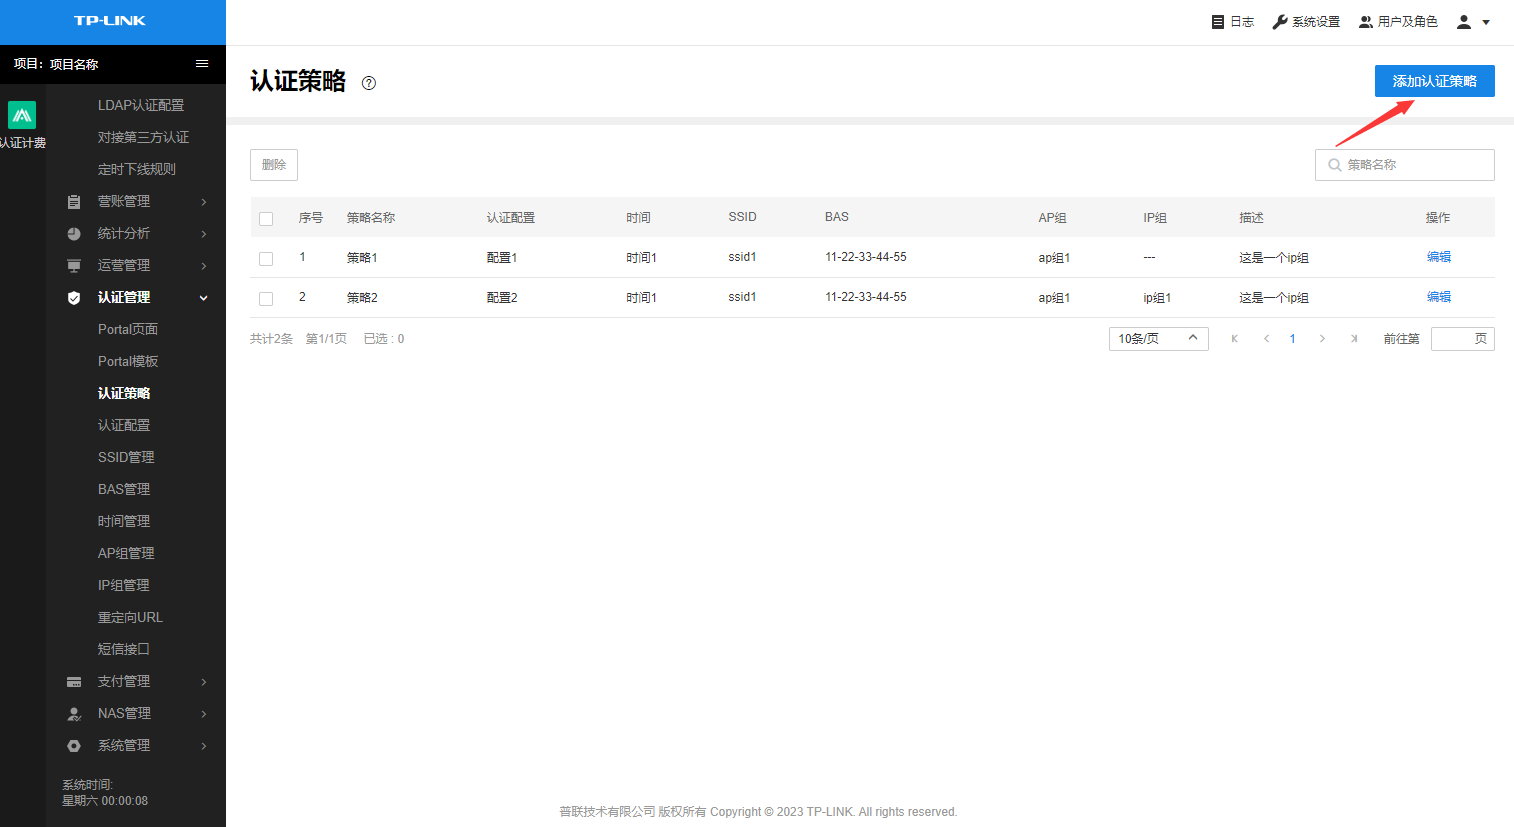Go to next page arrow
Image resolution: width=1514 pixels, height=827 pixels.
(x=1322, y=339)
